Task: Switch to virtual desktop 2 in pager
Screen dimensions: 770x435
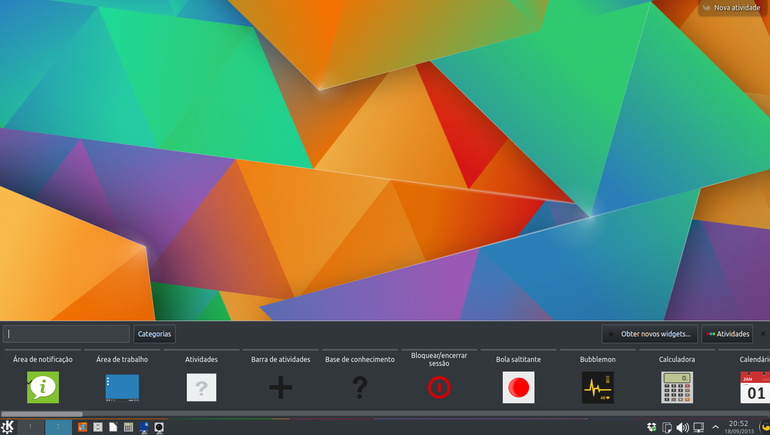Action: click(58, 427)
